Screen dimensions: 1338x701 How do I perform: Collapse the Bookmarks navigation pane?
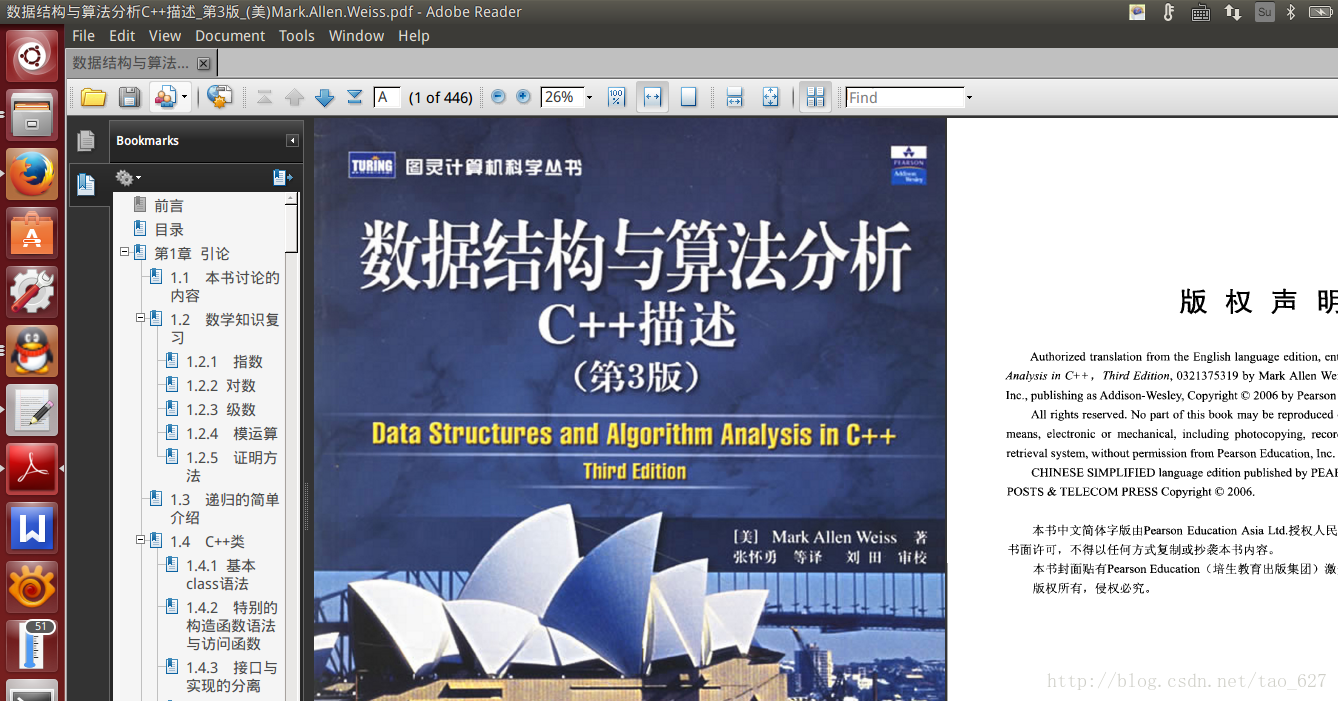tap(292, 141)
